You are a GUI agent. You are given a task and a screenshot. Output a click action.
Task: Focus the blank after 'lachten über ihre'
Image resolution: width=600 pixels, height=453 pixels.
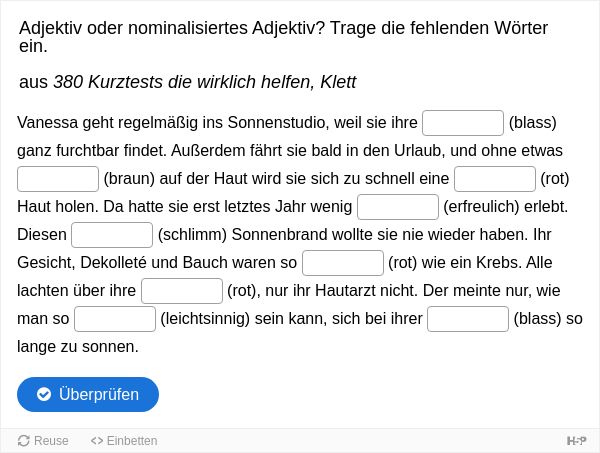point(182,291)
